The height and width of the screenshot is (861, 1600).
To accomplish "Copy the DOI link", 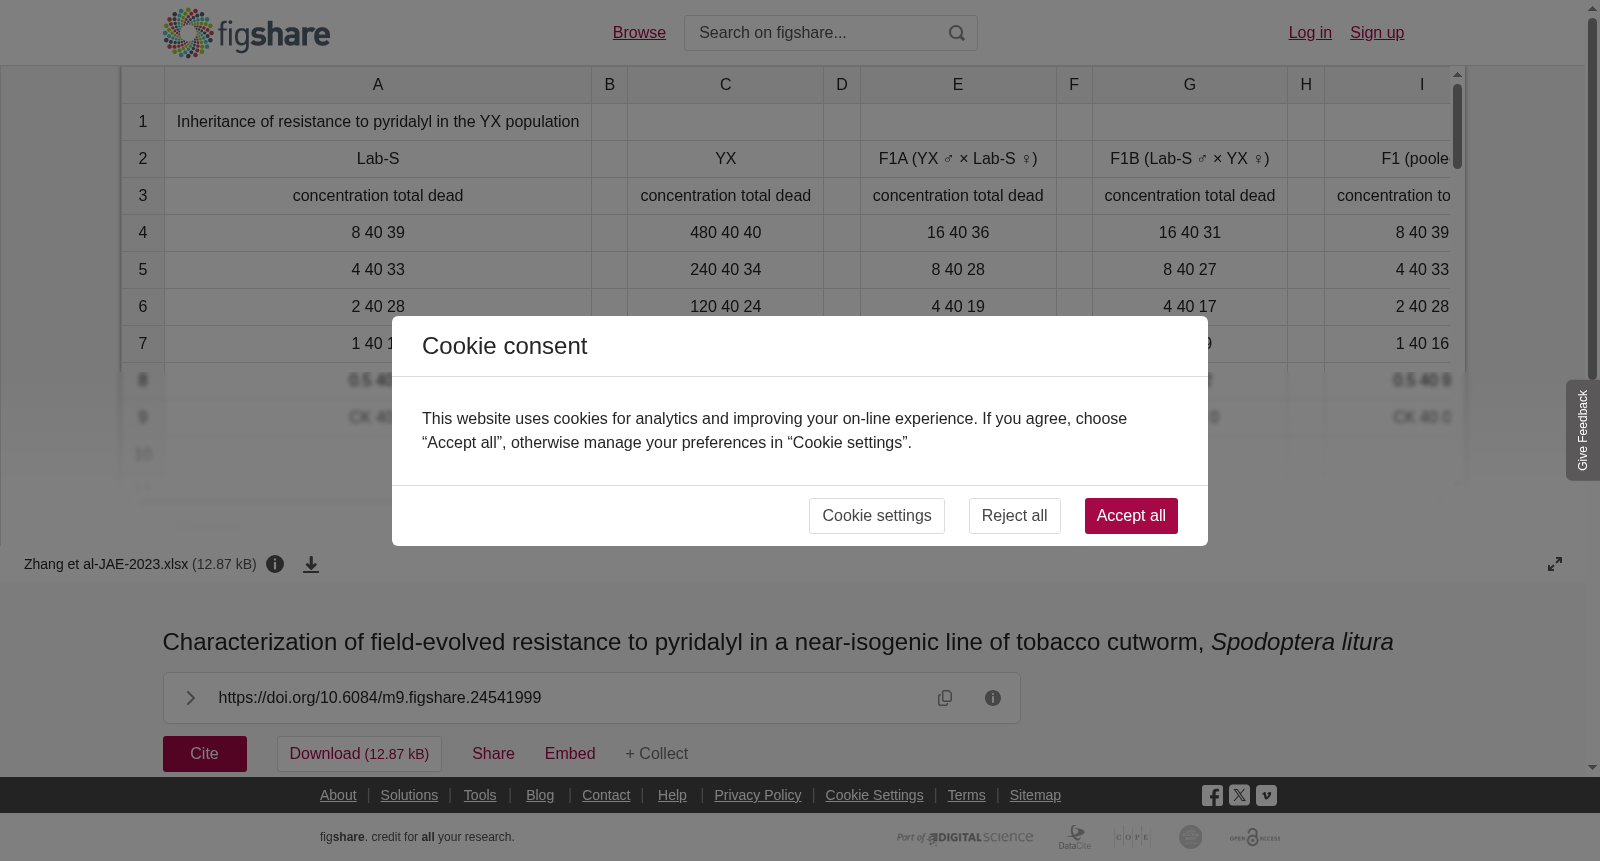I will point(945,698).
